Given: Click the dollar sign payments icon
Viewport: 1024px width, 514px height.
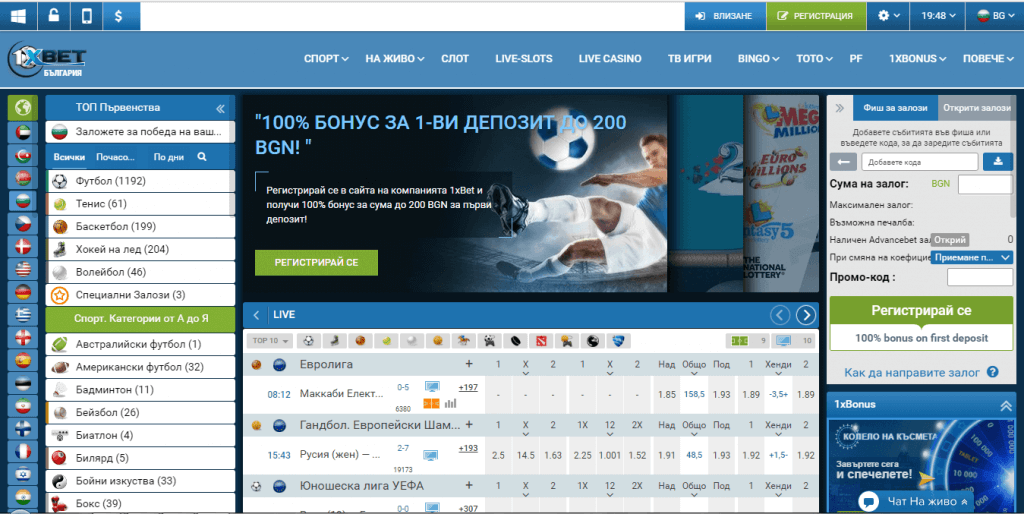Looking at the screenshot, I should (120, 16).
